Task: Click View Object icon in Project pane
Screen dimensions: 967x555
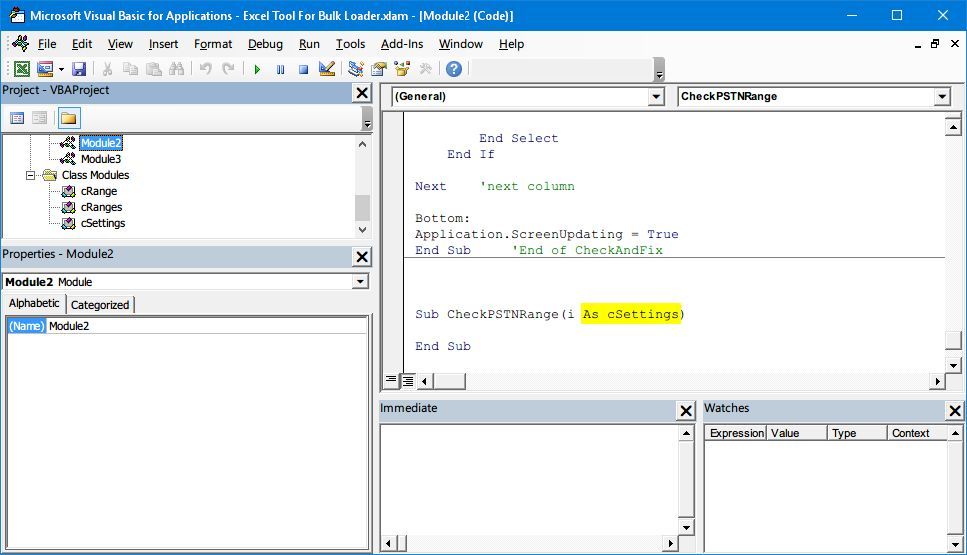Action: (x=39, y=118)
